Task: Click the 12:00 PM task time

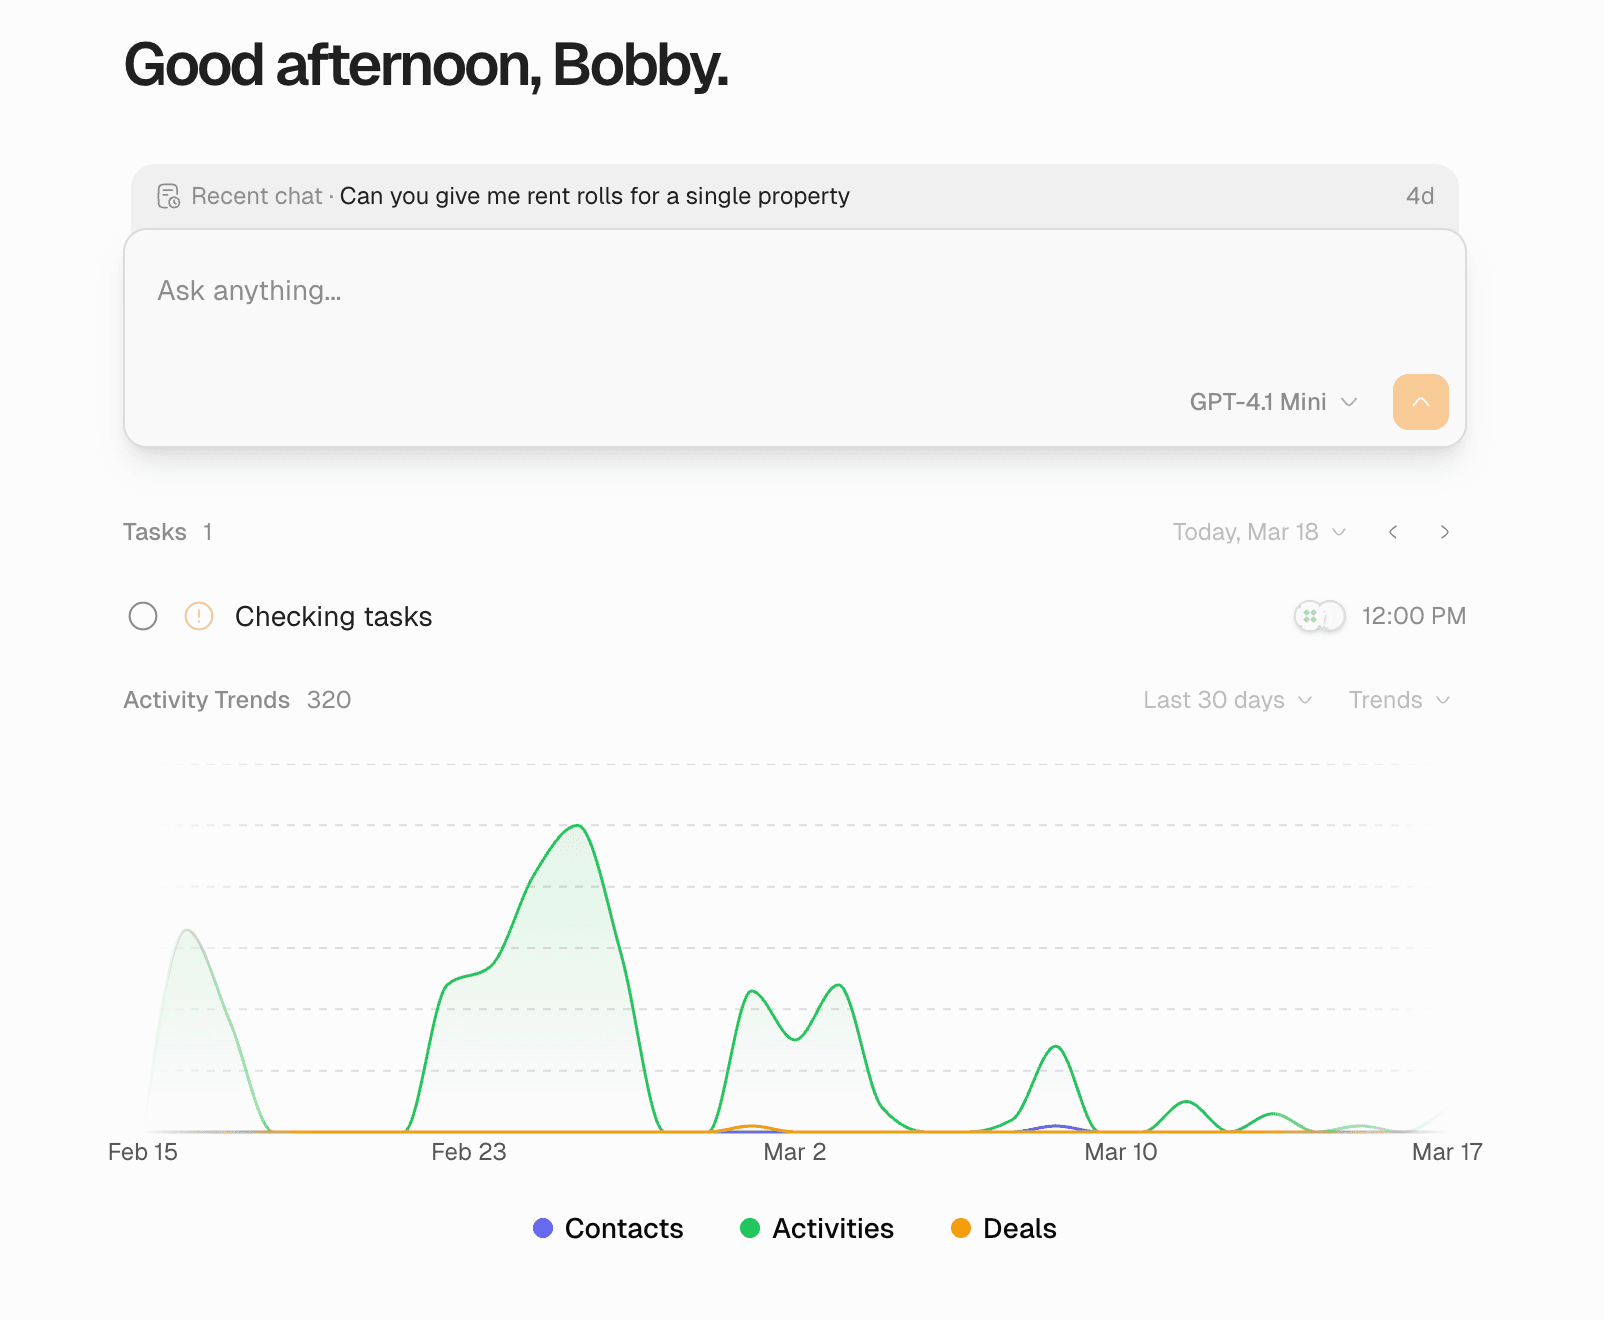Action: coord(1412,616)
